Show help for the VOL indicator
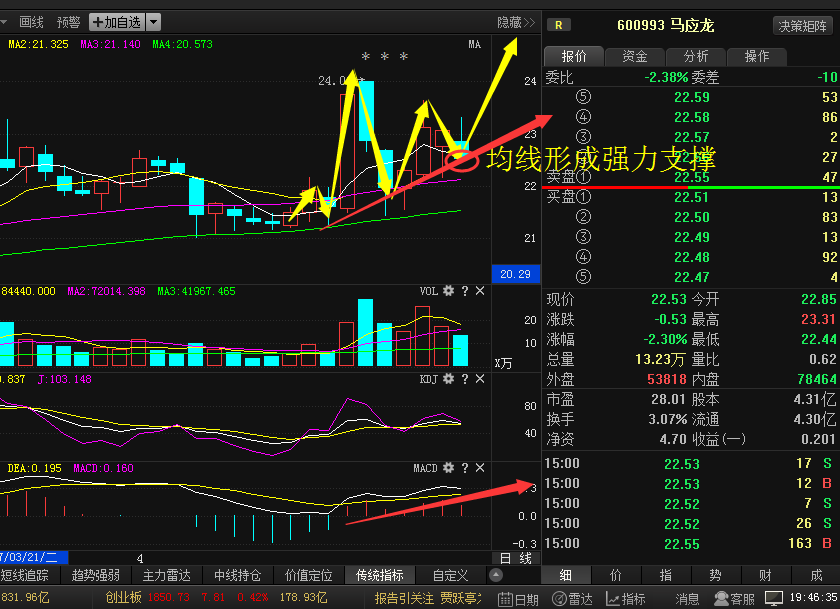This screenshot has height=609, width=840. [x=465, y=291]
